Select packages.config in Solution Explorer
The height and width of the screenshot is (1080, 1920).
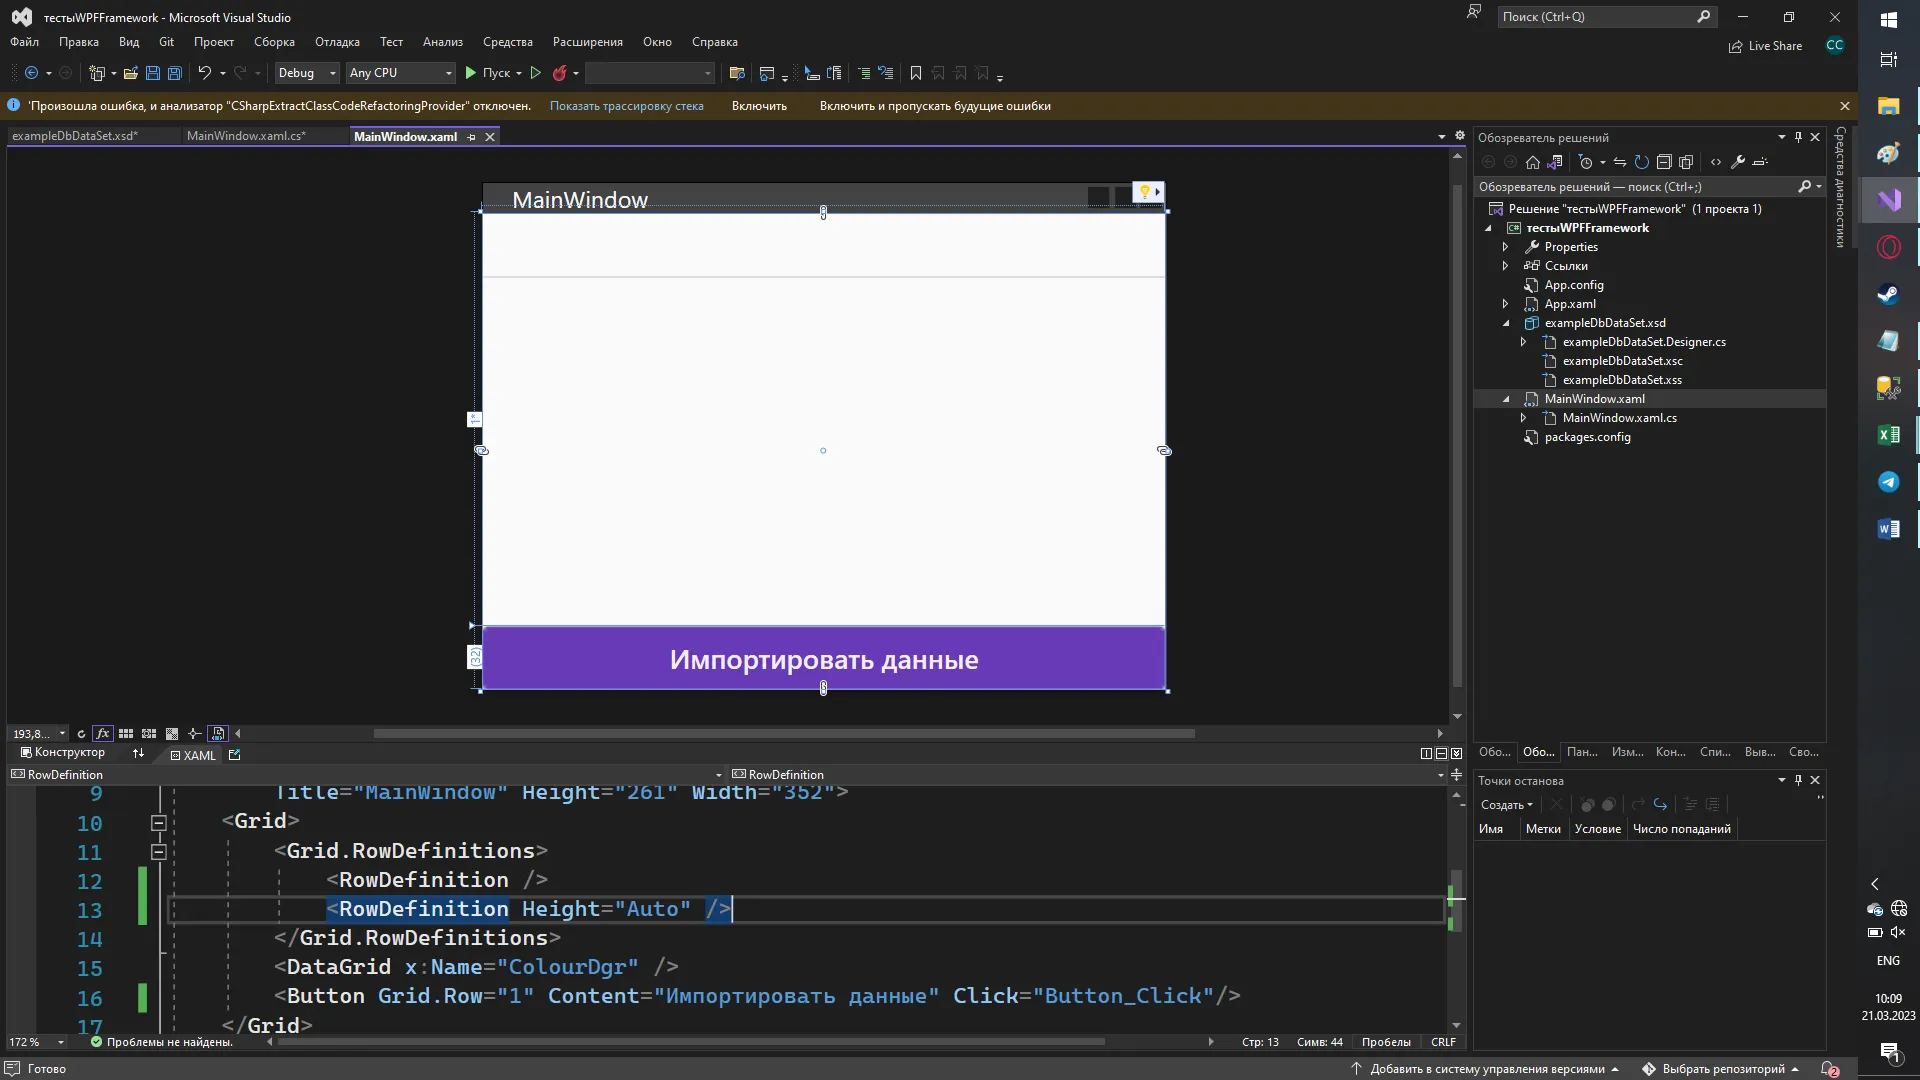[x=1587, y=437]
